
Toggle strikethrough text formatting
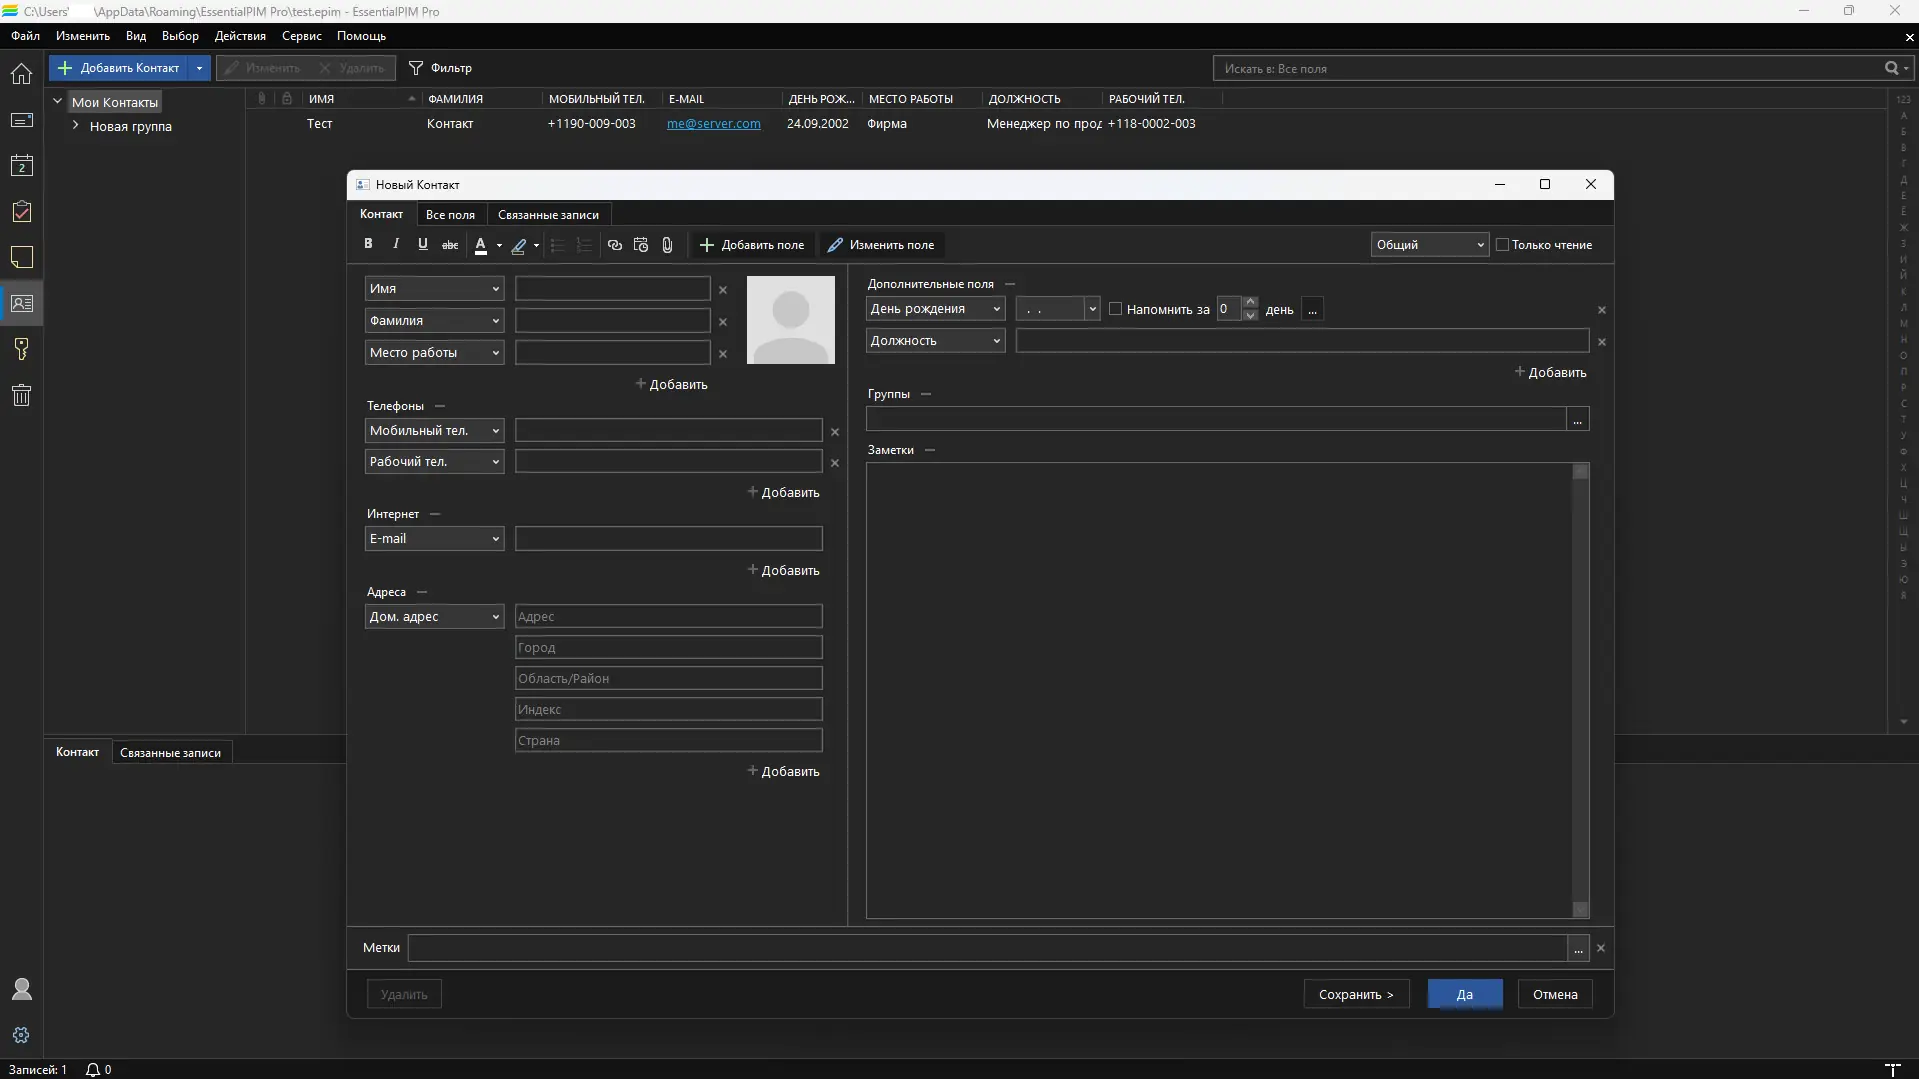(x=450, y=245)
